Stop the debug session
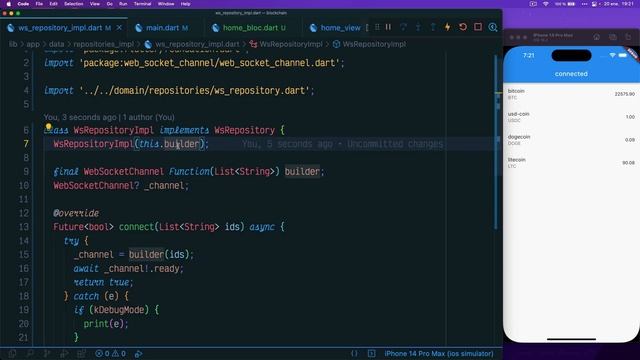This screenshot has height=360, width=640. point(478,27)
